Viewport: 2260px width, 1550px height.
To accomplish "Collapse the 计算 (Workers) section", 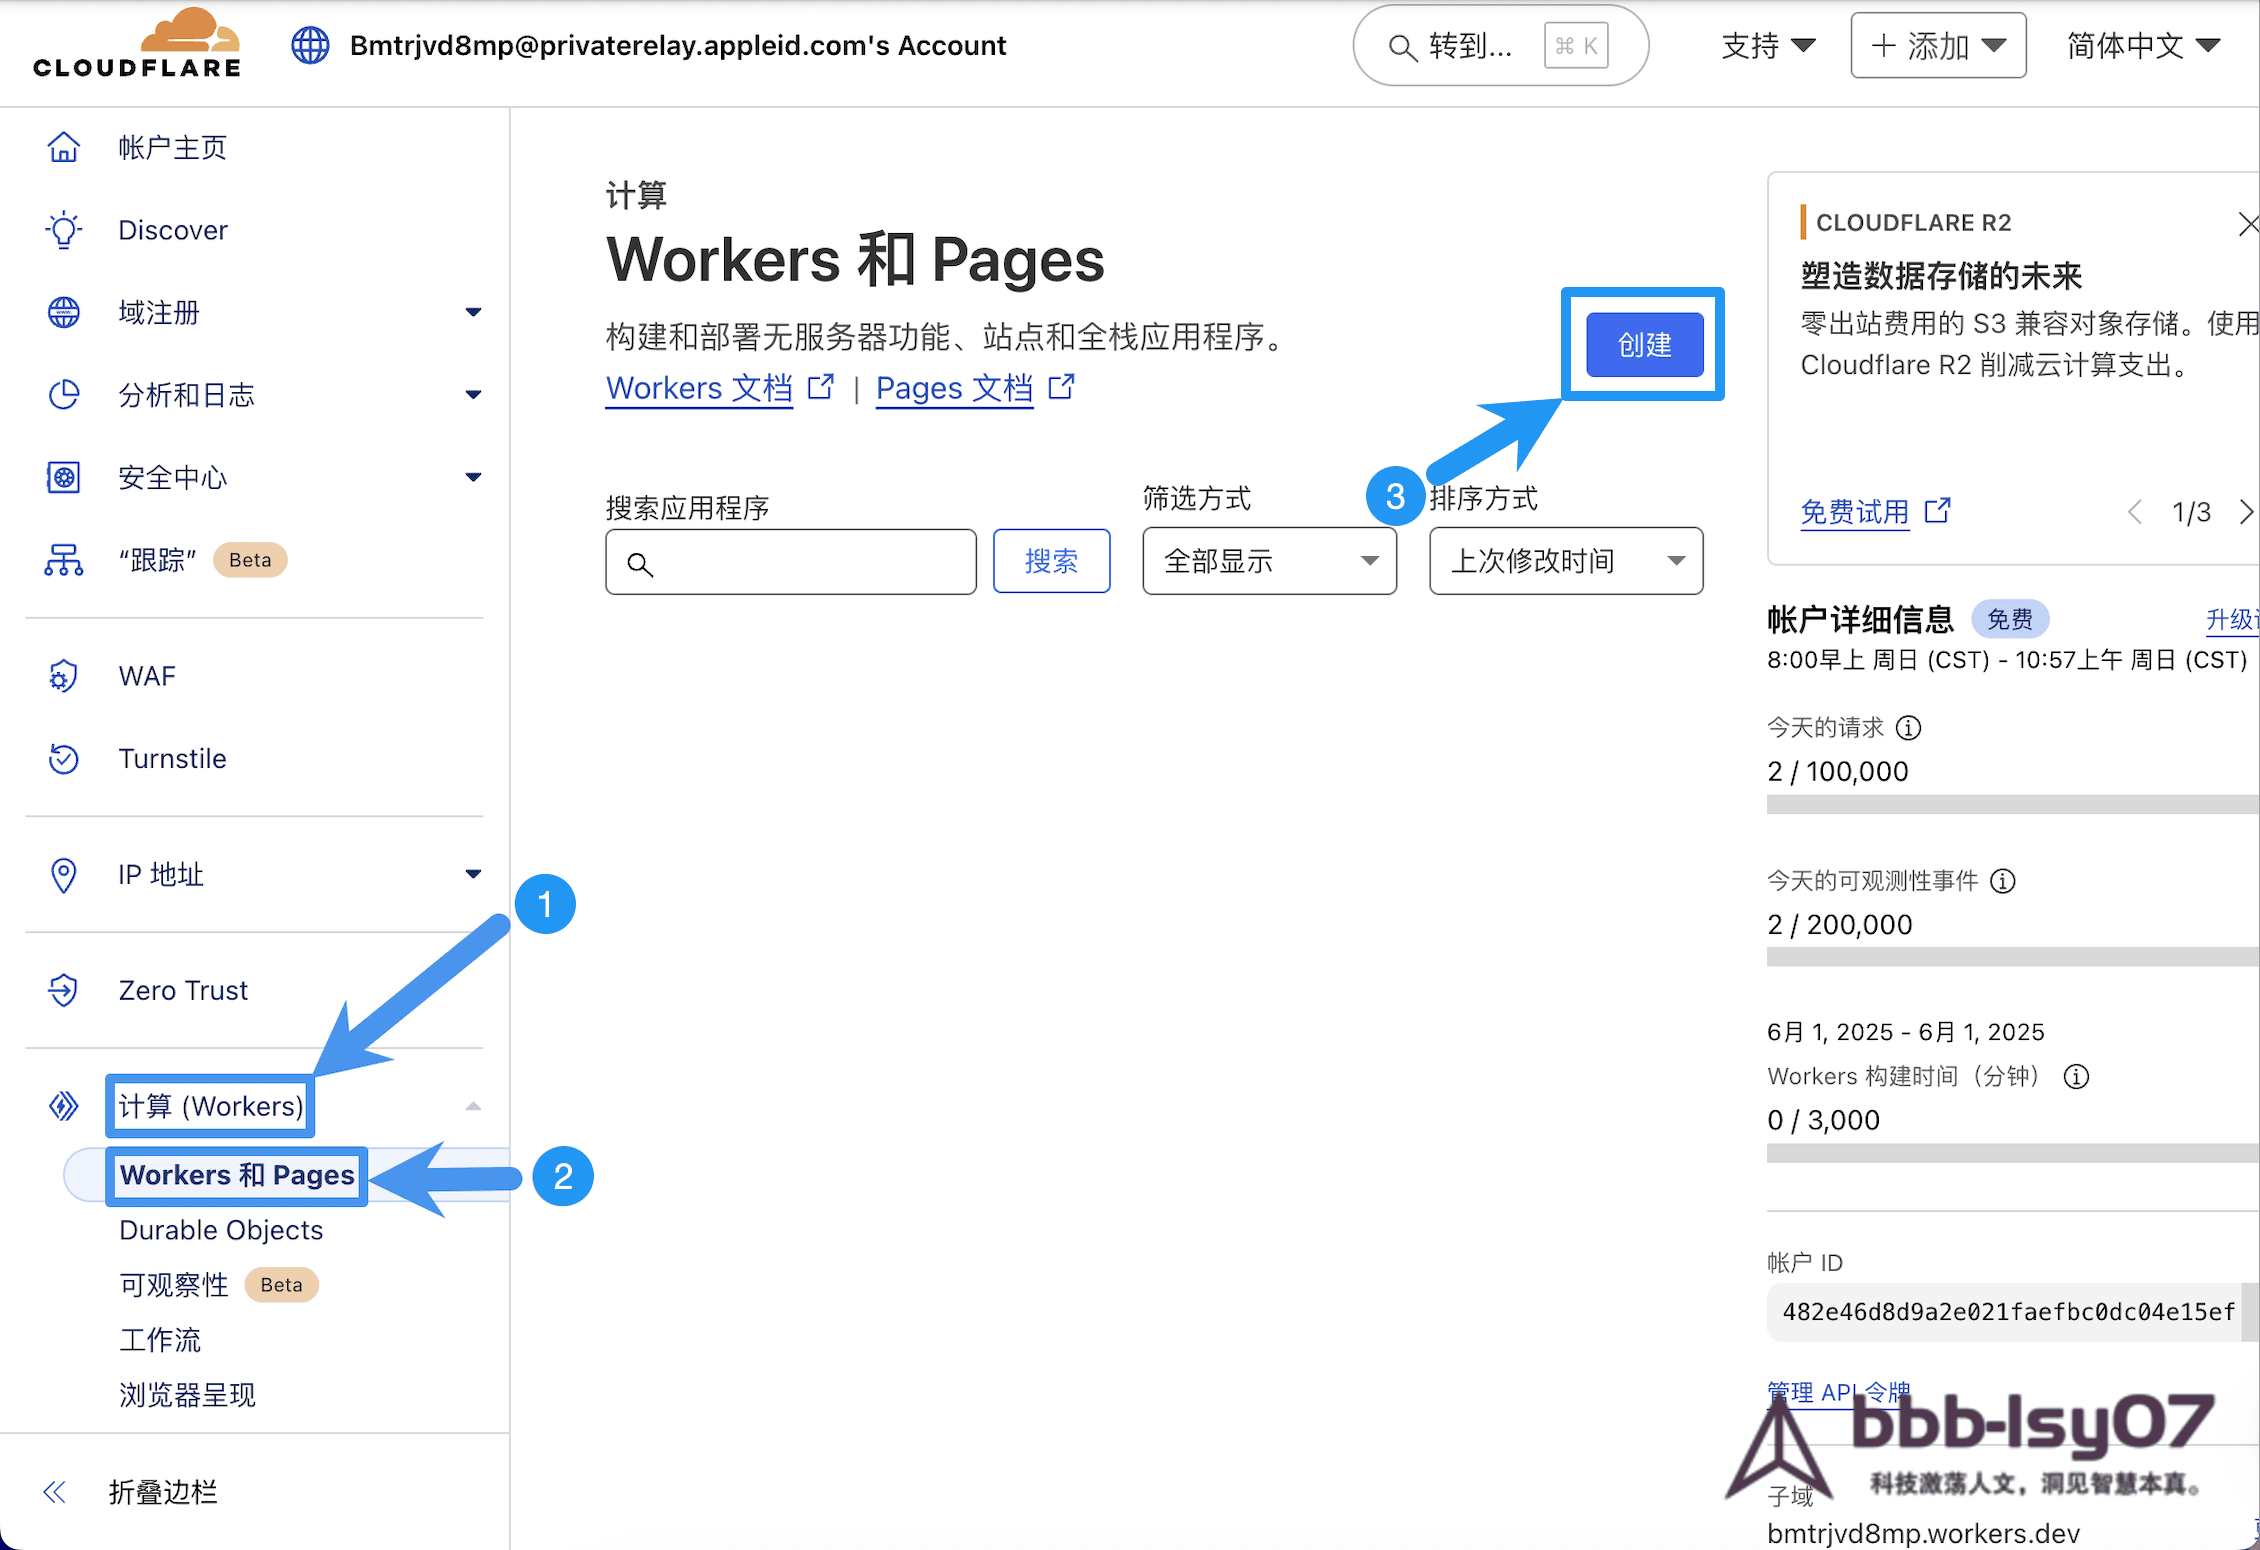I will click(x=473, y=1106).
